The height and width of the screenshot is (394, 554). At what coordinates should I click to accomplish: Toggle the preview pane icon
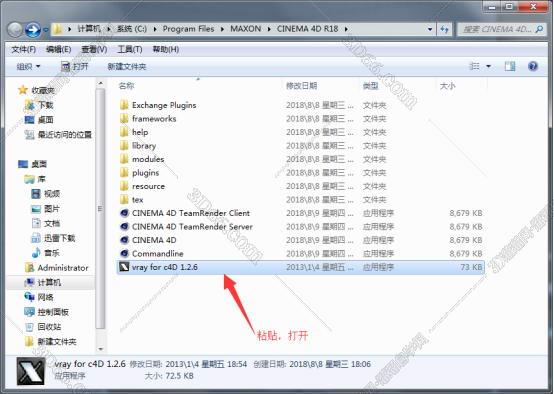pos(510,66)
